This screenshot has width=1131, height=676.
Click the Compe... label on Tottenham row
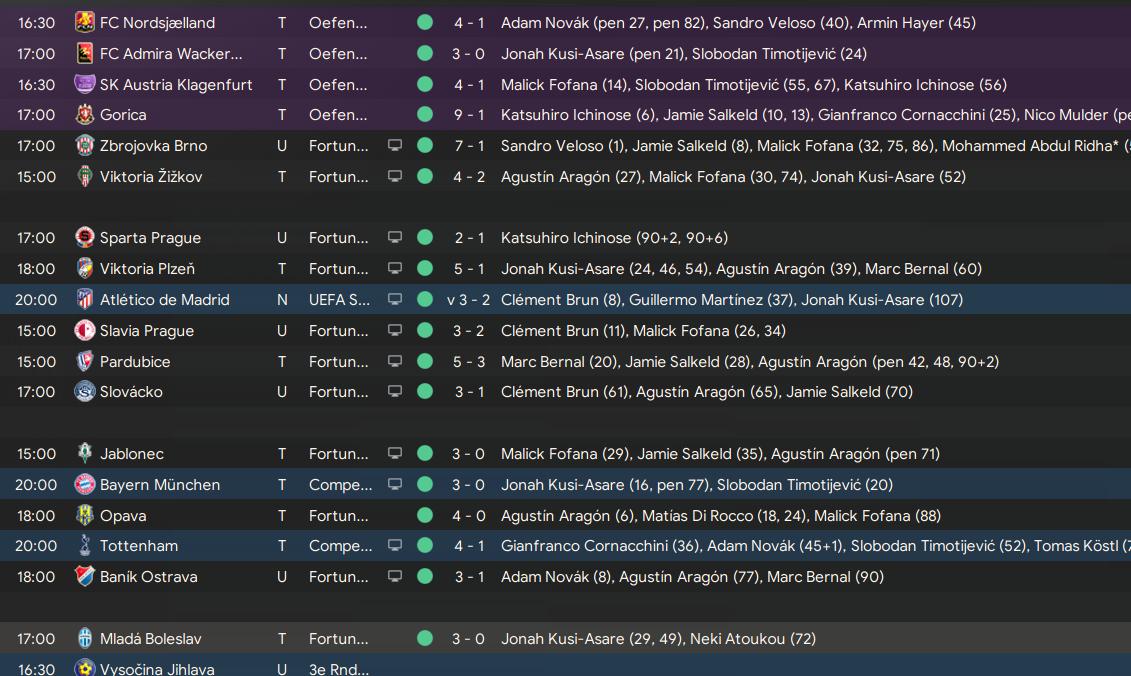pos(340,546)
